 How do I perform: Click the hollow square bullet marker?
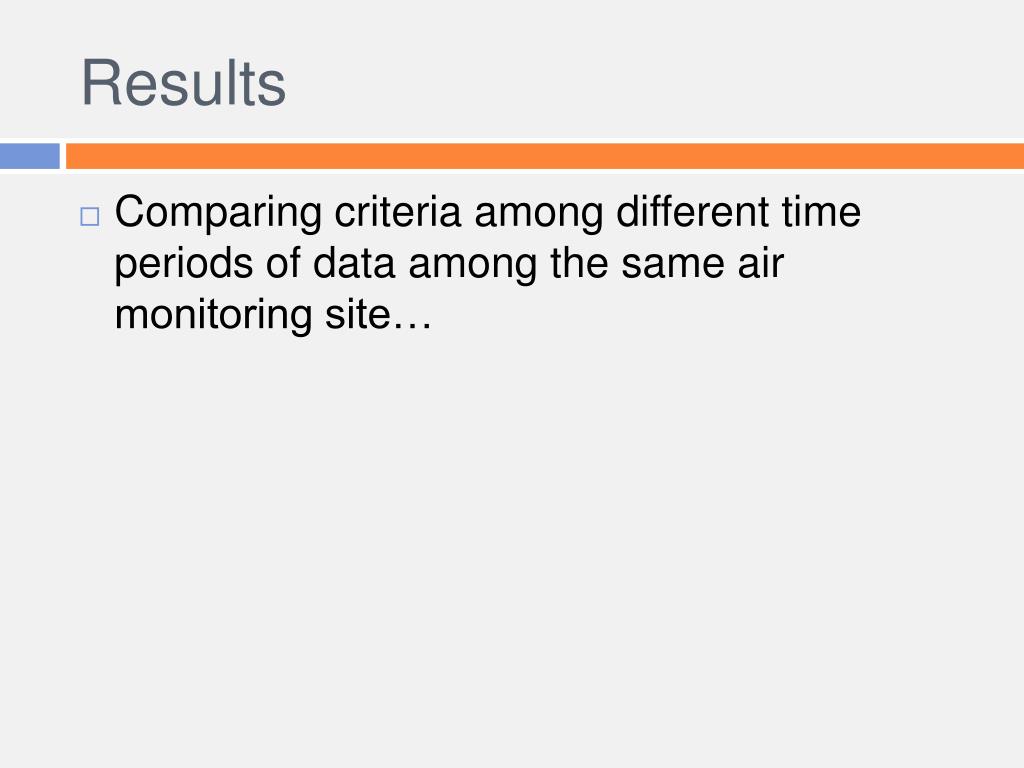[x=90, y=216]
